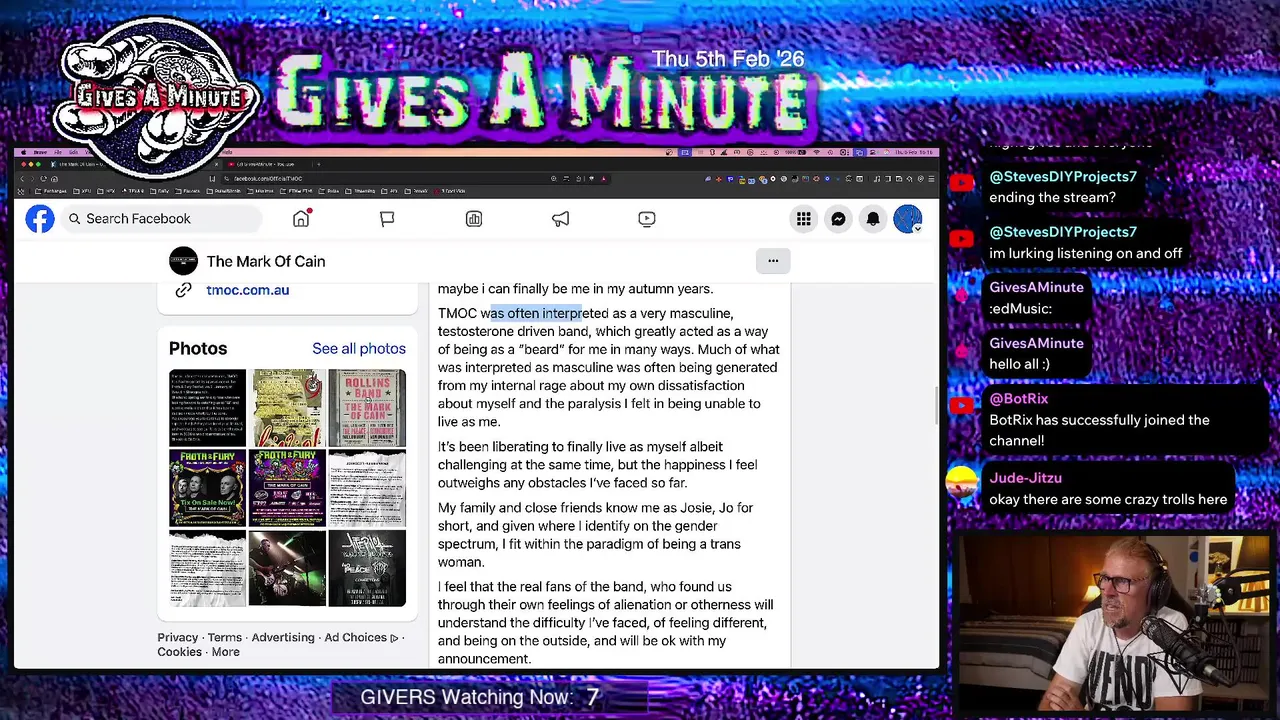This screenshot has height=720, width=1280.
Task: Open the Ad Center megaphone icon
Action: (x=560, y=218)
